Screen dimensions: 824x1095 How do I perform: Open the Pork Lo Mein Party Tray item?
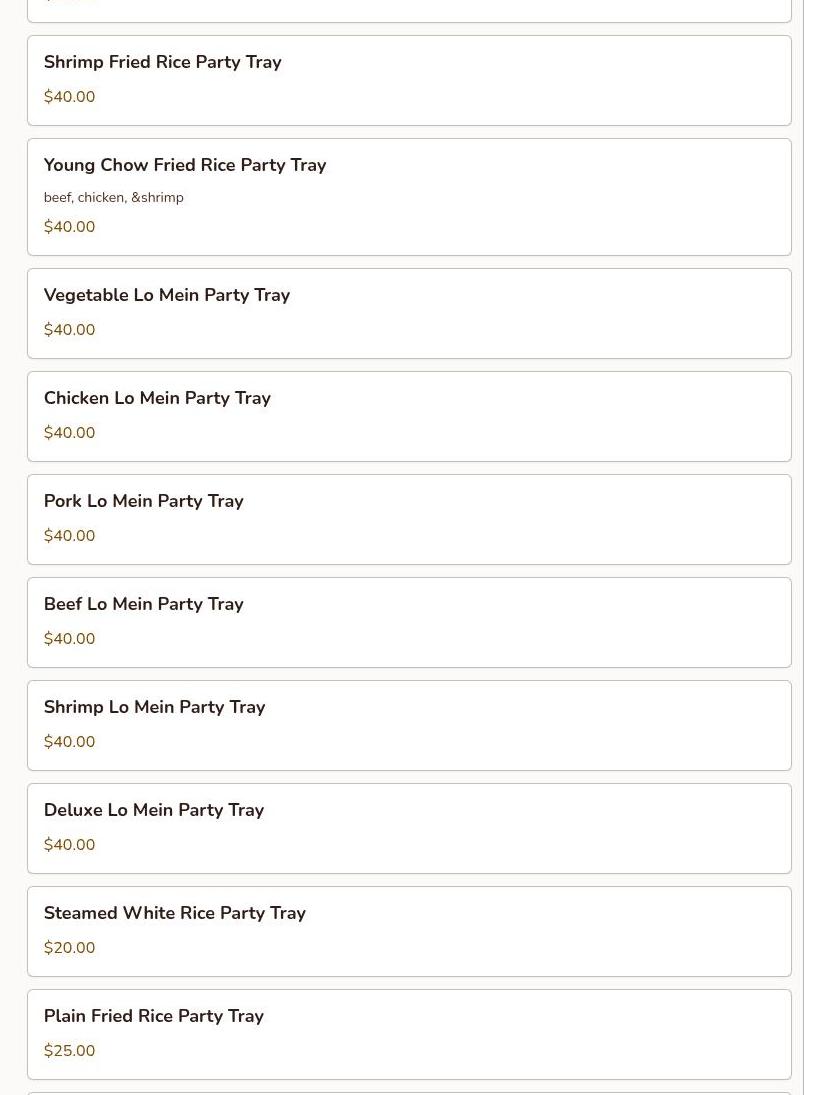(144, 501)
